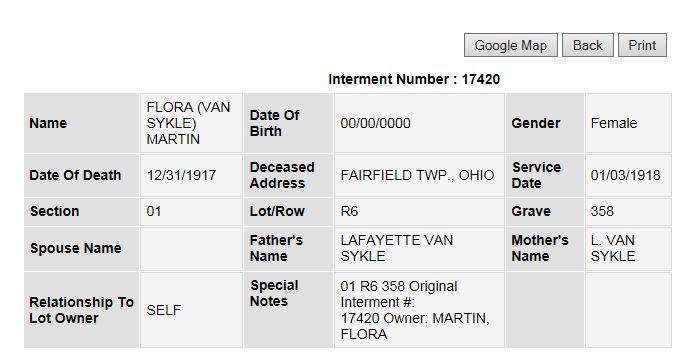681x363 pixels.
Task: Click the empty Spouse Name value cell
Action: pyautogui.click(x=191, y=248)
